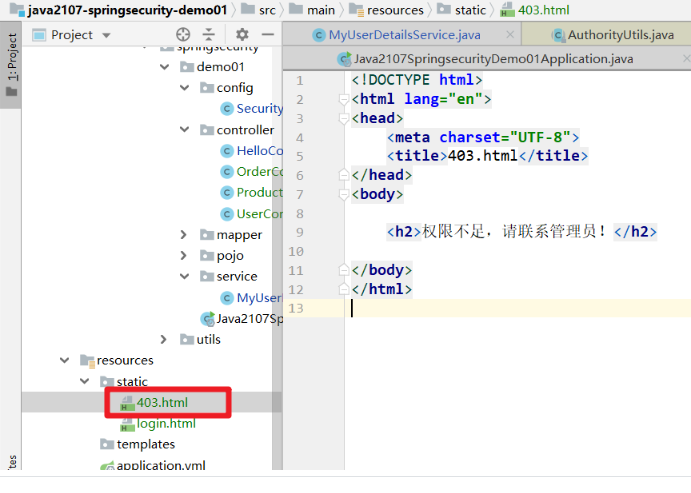This screenshot has width=691, height=493.
Task: Click the h2 text 权限不足，请联系管理员！
Action: pos(513,231)
